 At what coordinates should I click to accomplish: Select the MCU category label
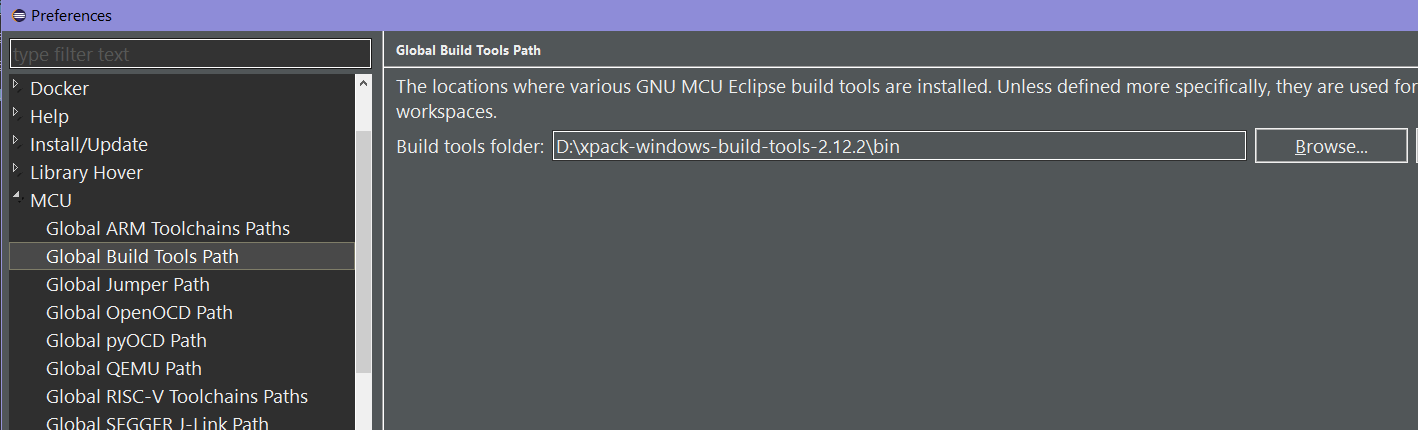(x=51, y=200)
